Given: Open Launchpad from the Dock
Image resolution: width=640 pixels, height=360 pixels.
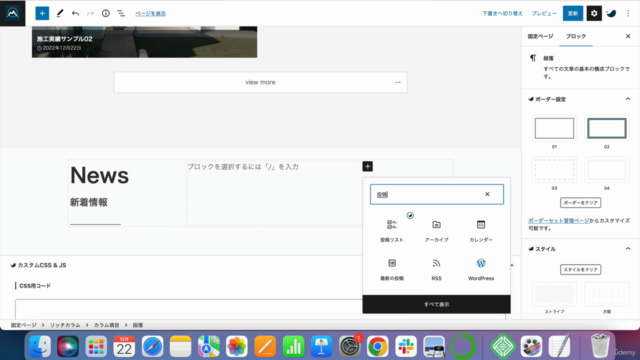Looking at the screenshot, I should coord(96,346).
